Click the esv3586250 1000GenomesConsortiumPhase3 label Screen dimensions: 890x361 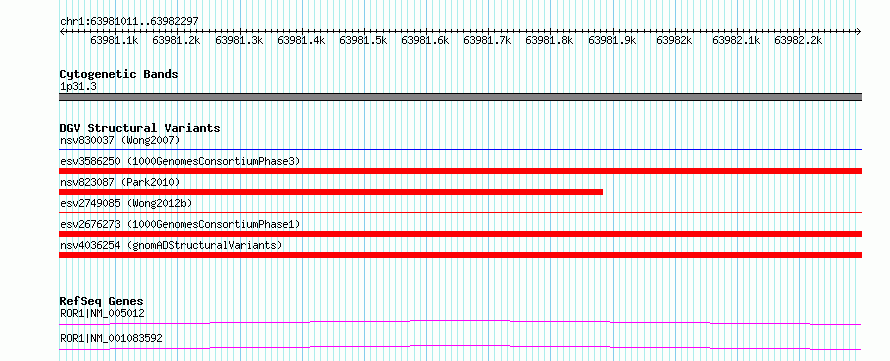click(x=180, y=161)
